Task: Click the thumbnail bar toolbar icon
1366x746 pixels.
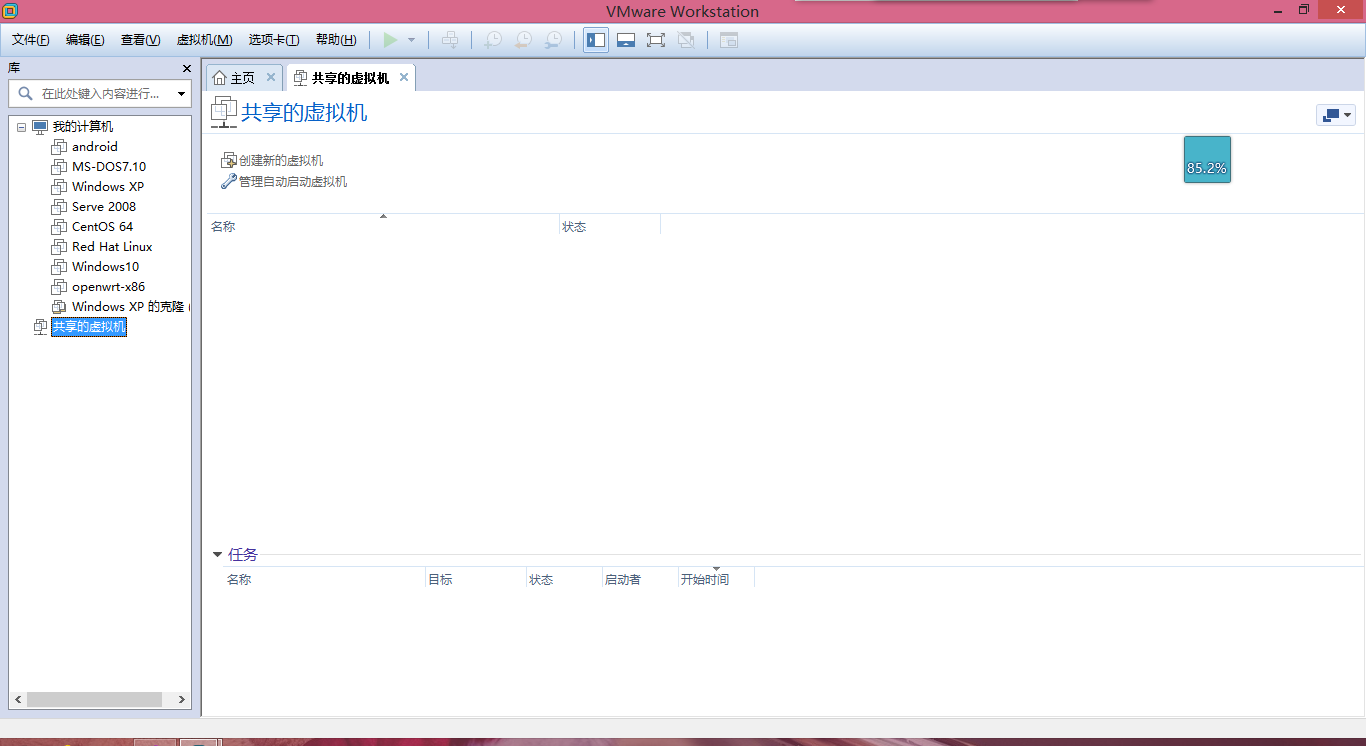Action: [x=626, y=40]
